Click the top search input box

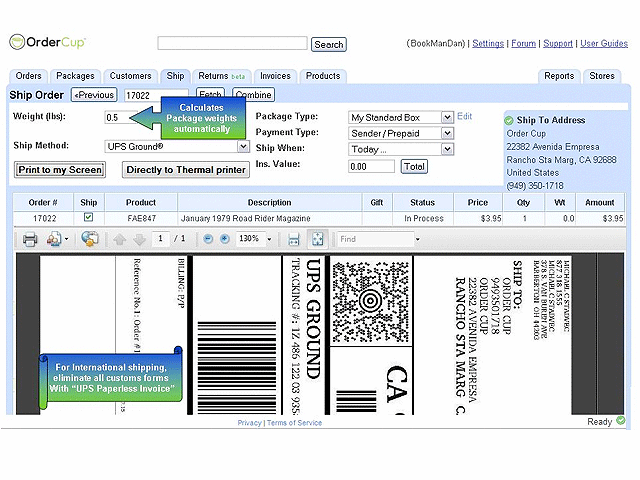pos(233,43)
